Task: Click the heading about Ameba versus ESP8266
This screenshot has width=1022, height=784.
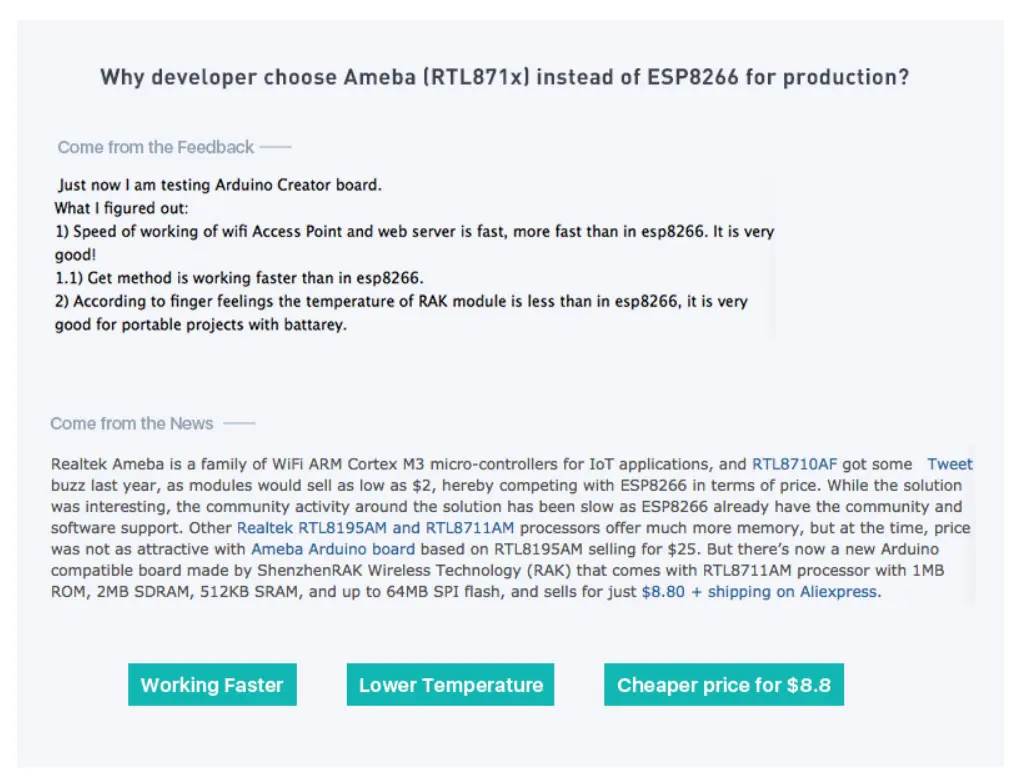Action: coord(504,77)
